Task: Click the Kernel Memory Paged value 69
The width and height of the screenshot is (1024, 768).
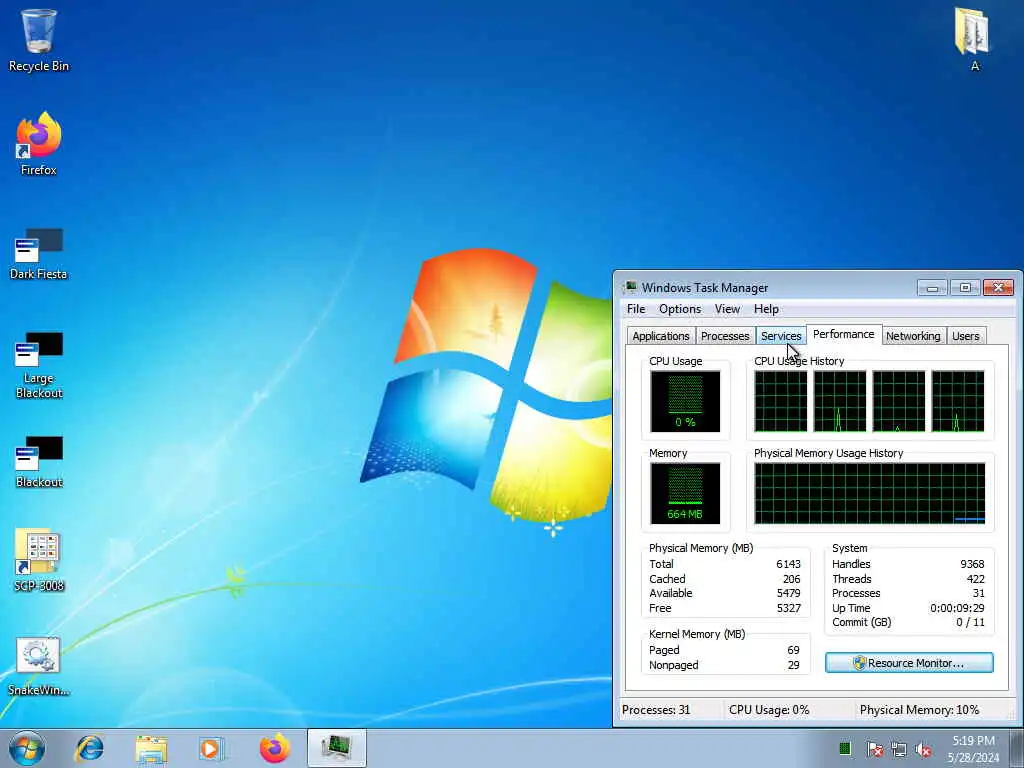Action: [793, 650]
